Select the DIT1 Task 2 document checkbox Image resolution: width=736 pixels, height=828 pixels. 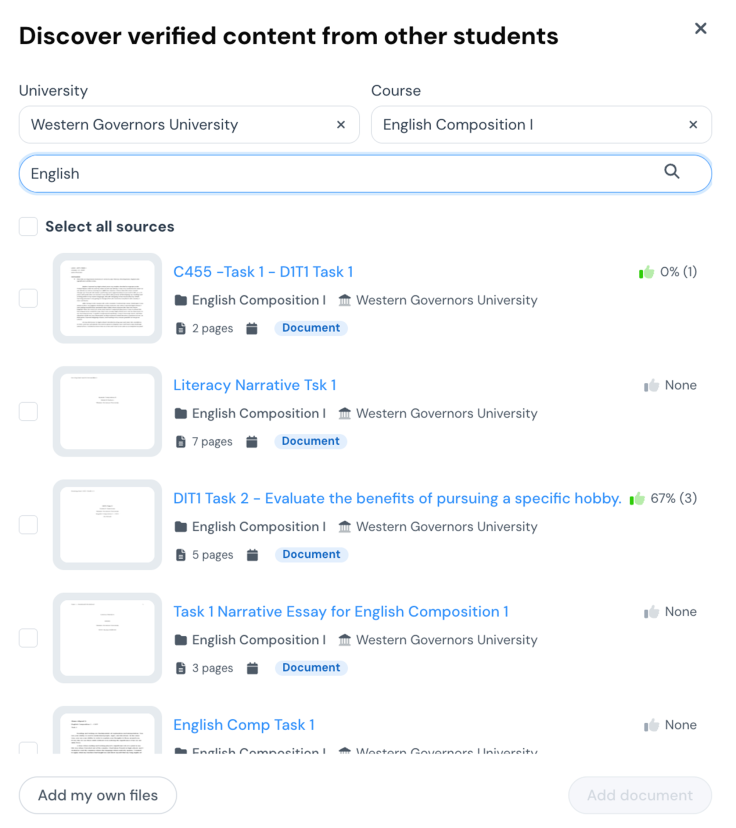point(29,525)
